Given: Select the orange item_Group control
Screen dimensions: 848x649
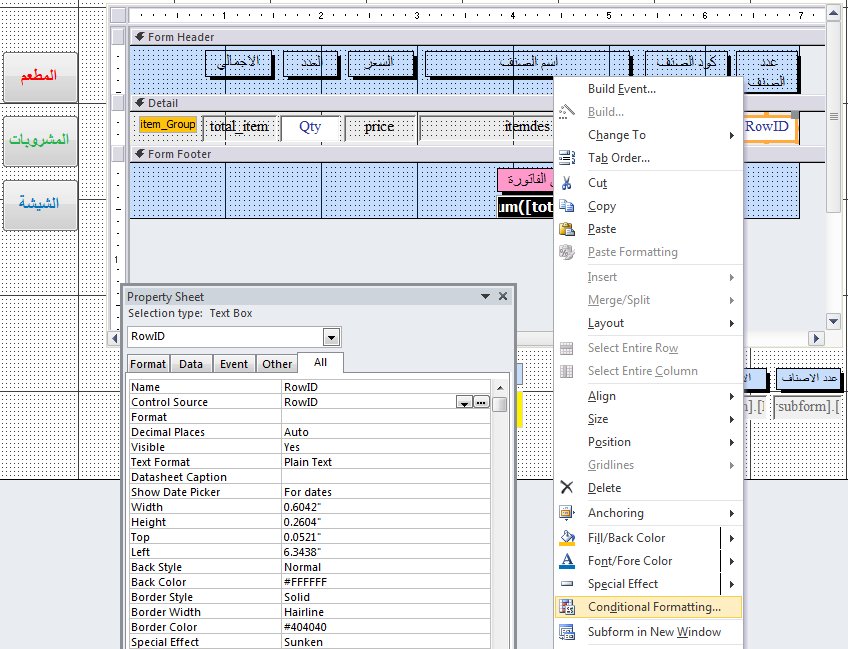Looking at the screenshot, I should (168, 125).
